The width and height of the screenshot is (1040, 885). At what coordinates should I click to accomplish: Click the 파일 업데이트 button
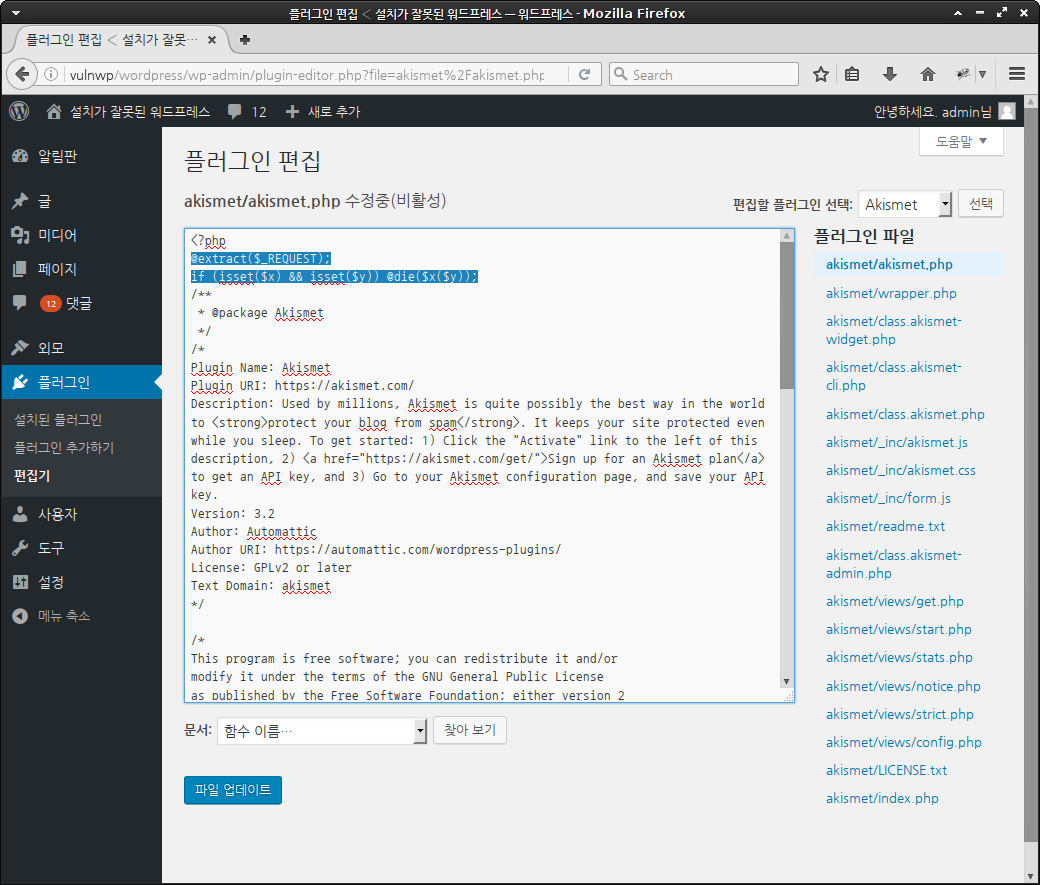(x=233, y=790)
